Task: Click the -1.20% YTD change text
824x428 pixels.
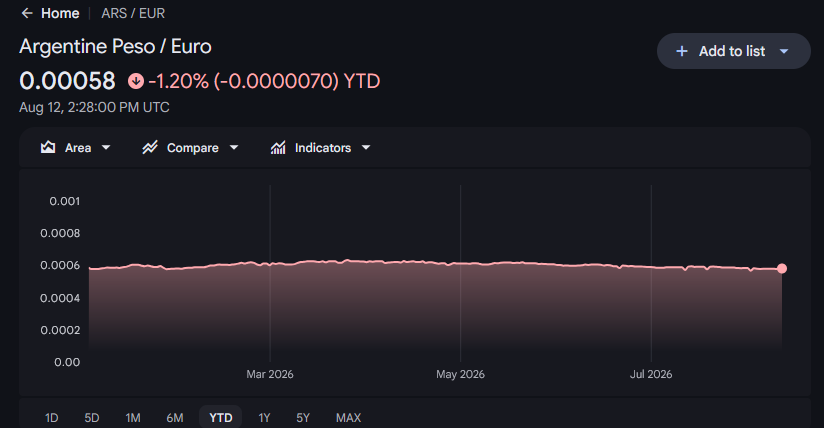Action: click(x=264, y=81)
